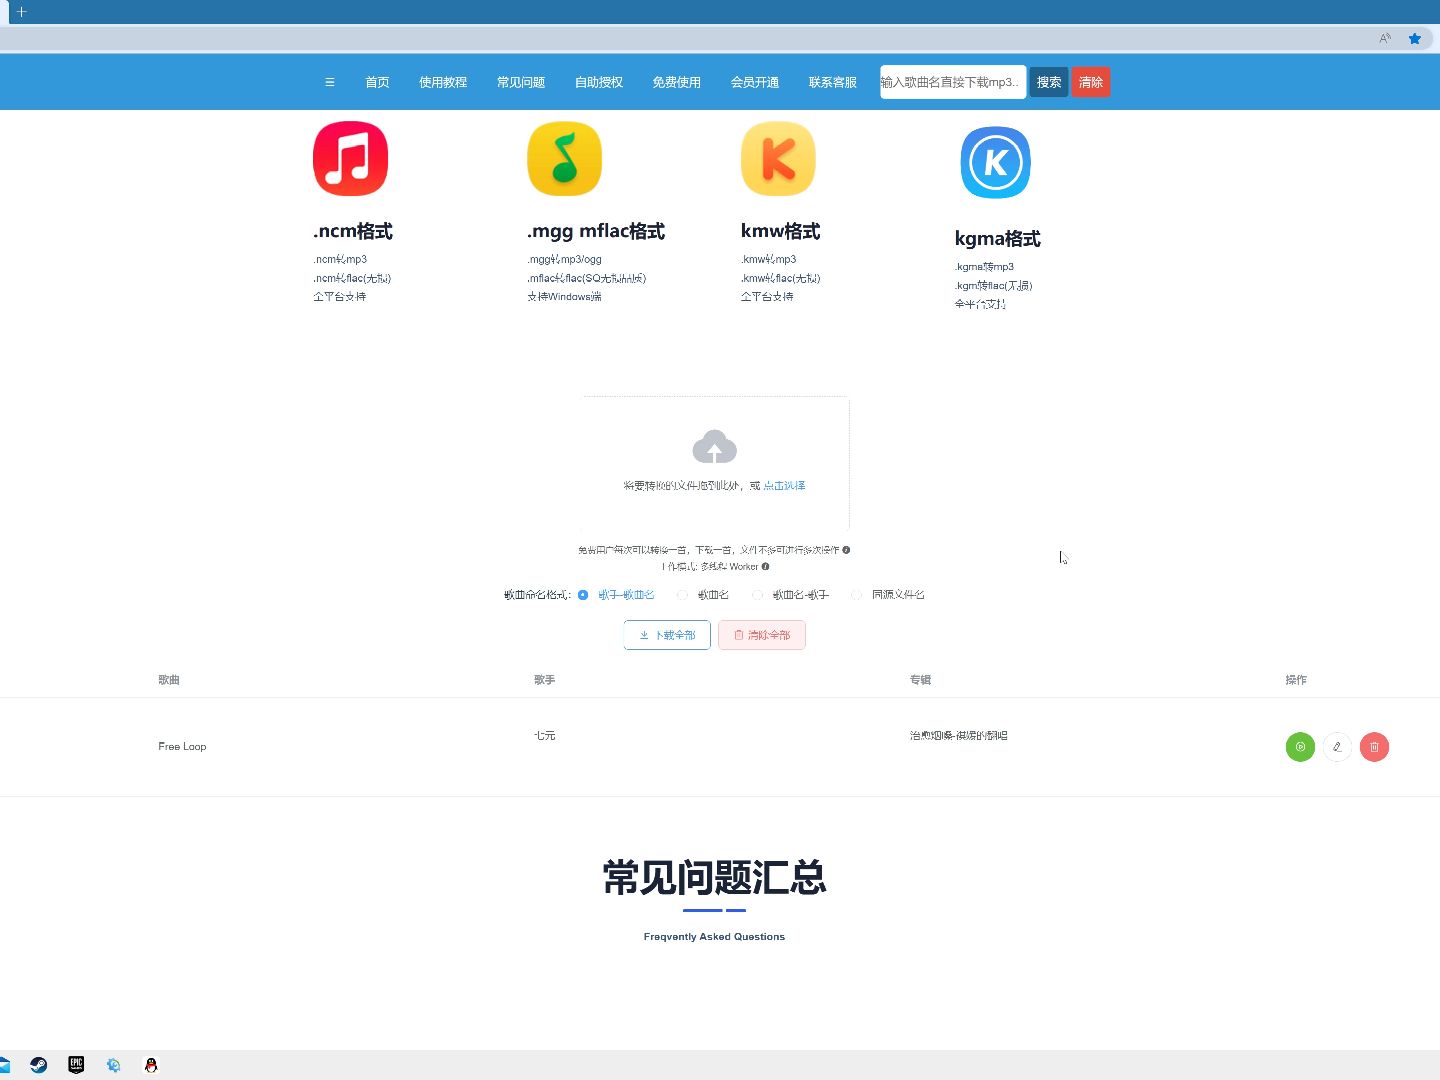Click the Free Loop song title

pyautogui.click(x=182, y=747)
